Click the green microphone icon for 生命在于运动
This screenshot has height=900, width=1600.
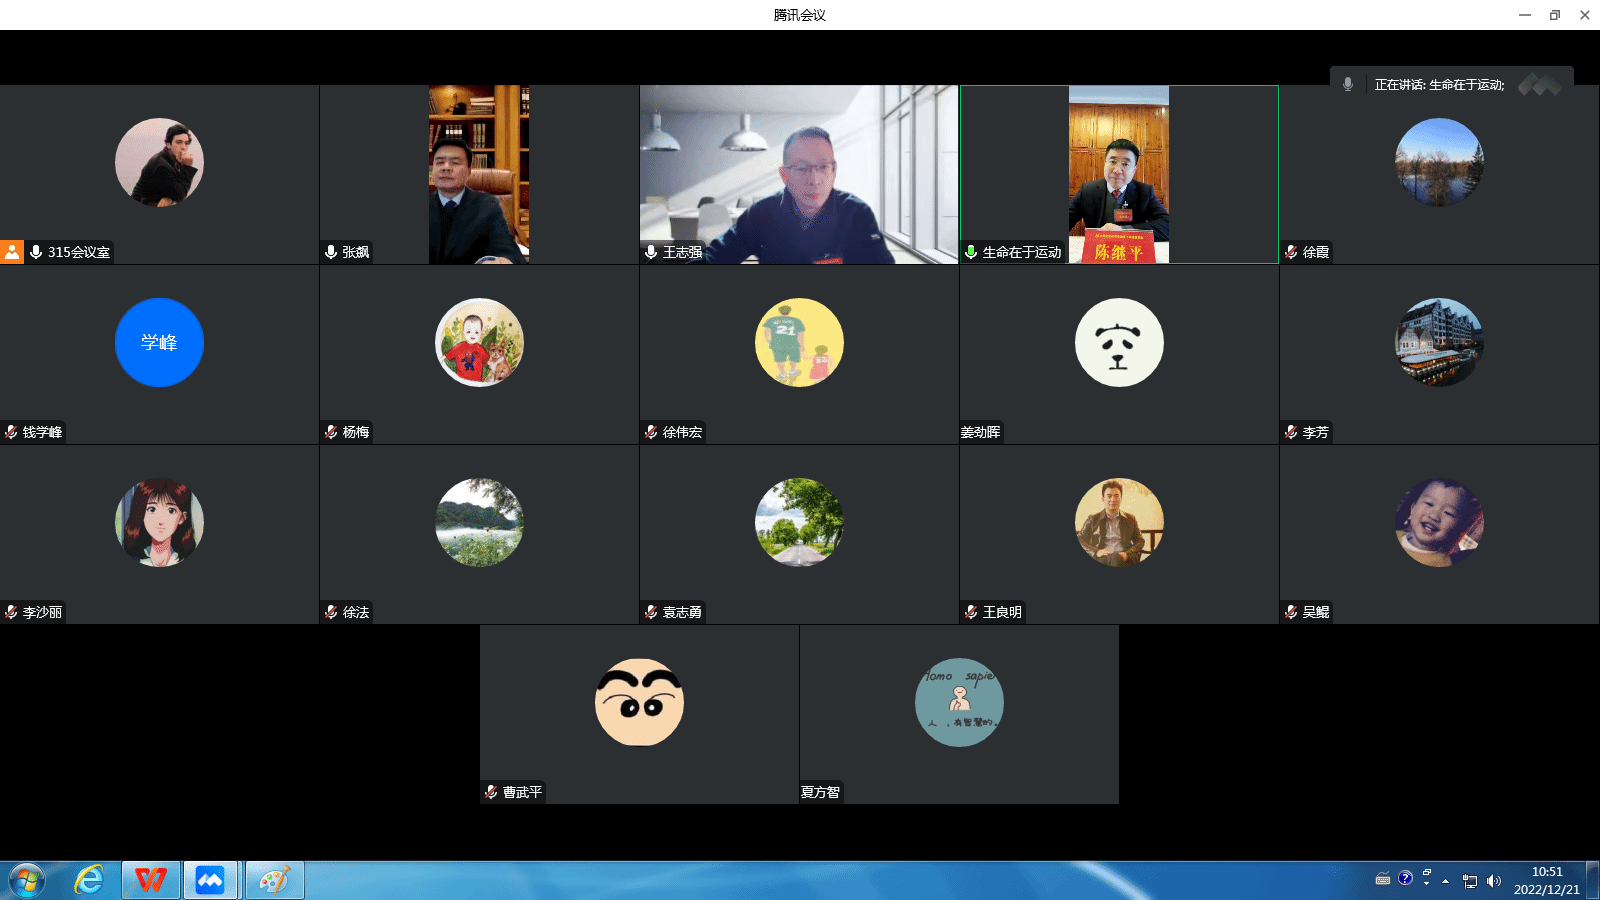pyautogui.click(x=971, y=252)
